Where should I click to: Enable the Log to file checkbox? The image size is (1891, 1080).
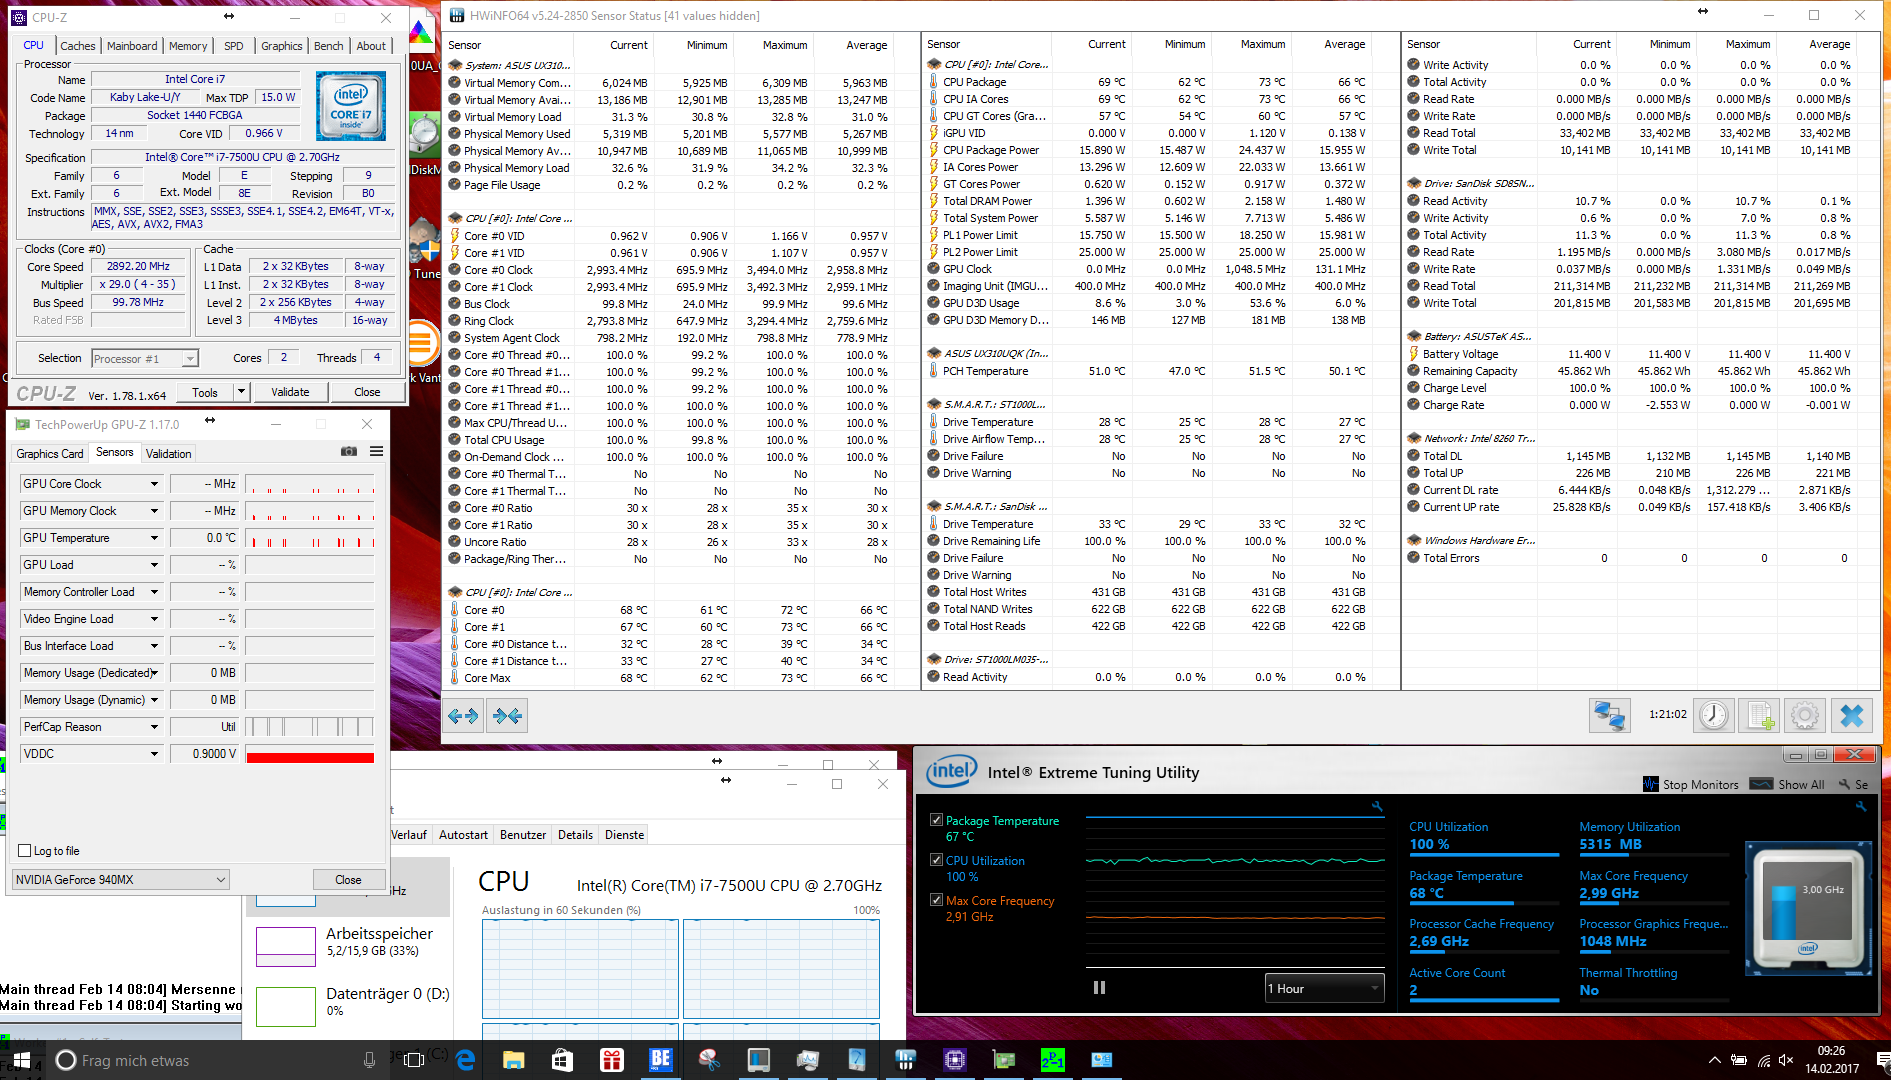[x=25, y=851]
